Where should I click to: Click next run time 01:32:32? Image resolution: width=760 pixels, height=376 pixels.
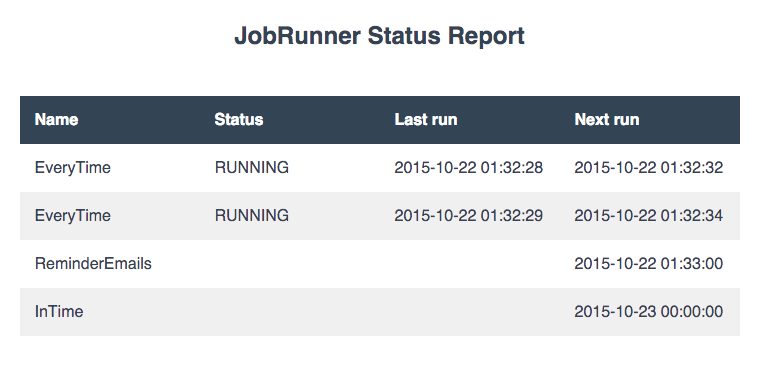(x=649, y=168)
